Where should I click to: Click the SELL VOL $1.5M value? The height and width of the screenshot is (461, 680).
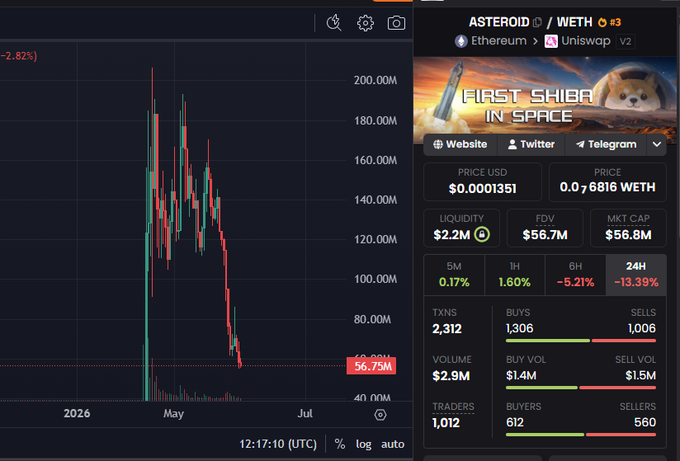[641, 375]
